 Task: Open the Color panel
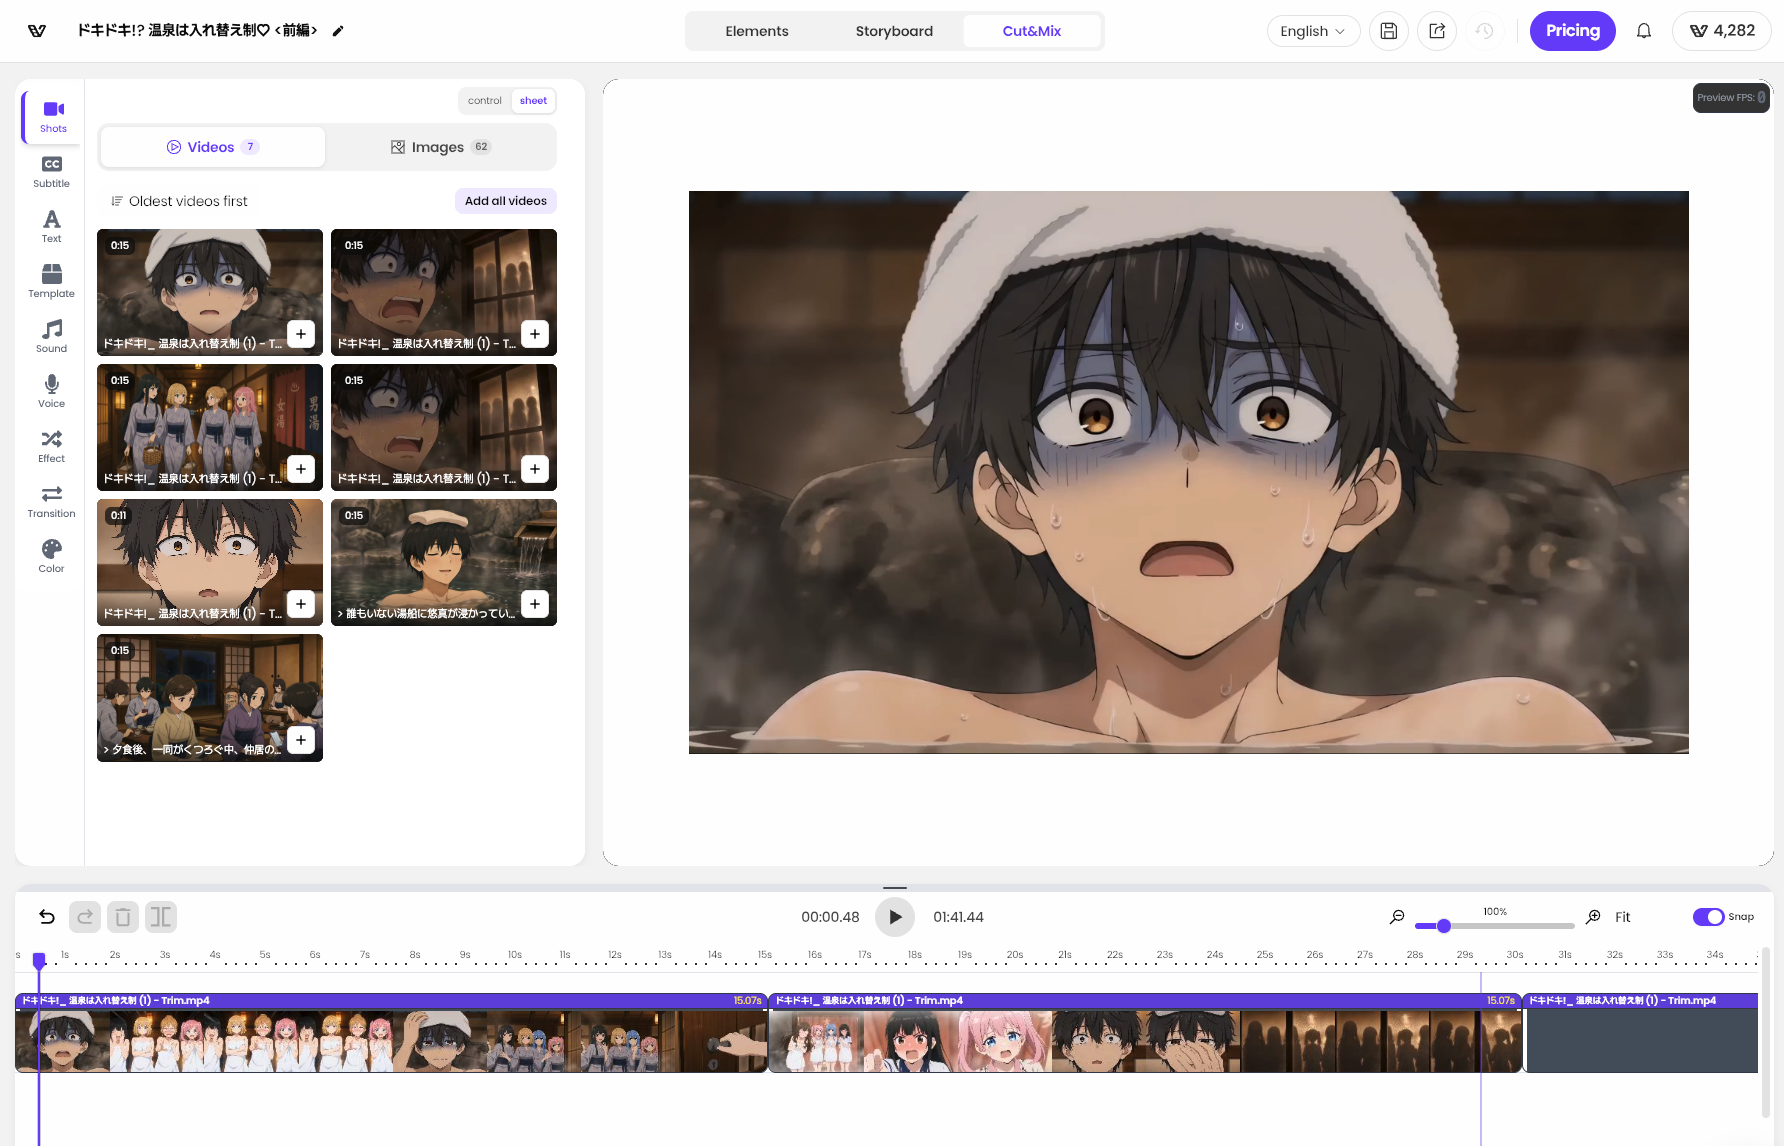(52, 556)
